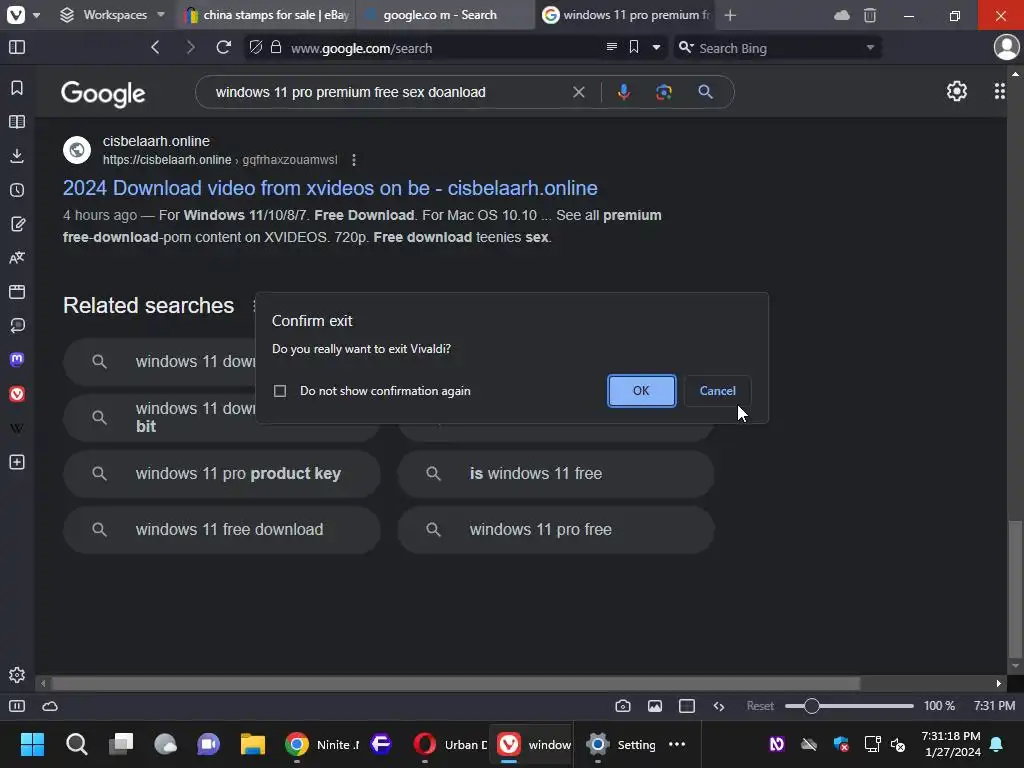This screenshot has height=768, width=1024.
Task: Search windows 11 pro free
Action: (x=556, y=530)
